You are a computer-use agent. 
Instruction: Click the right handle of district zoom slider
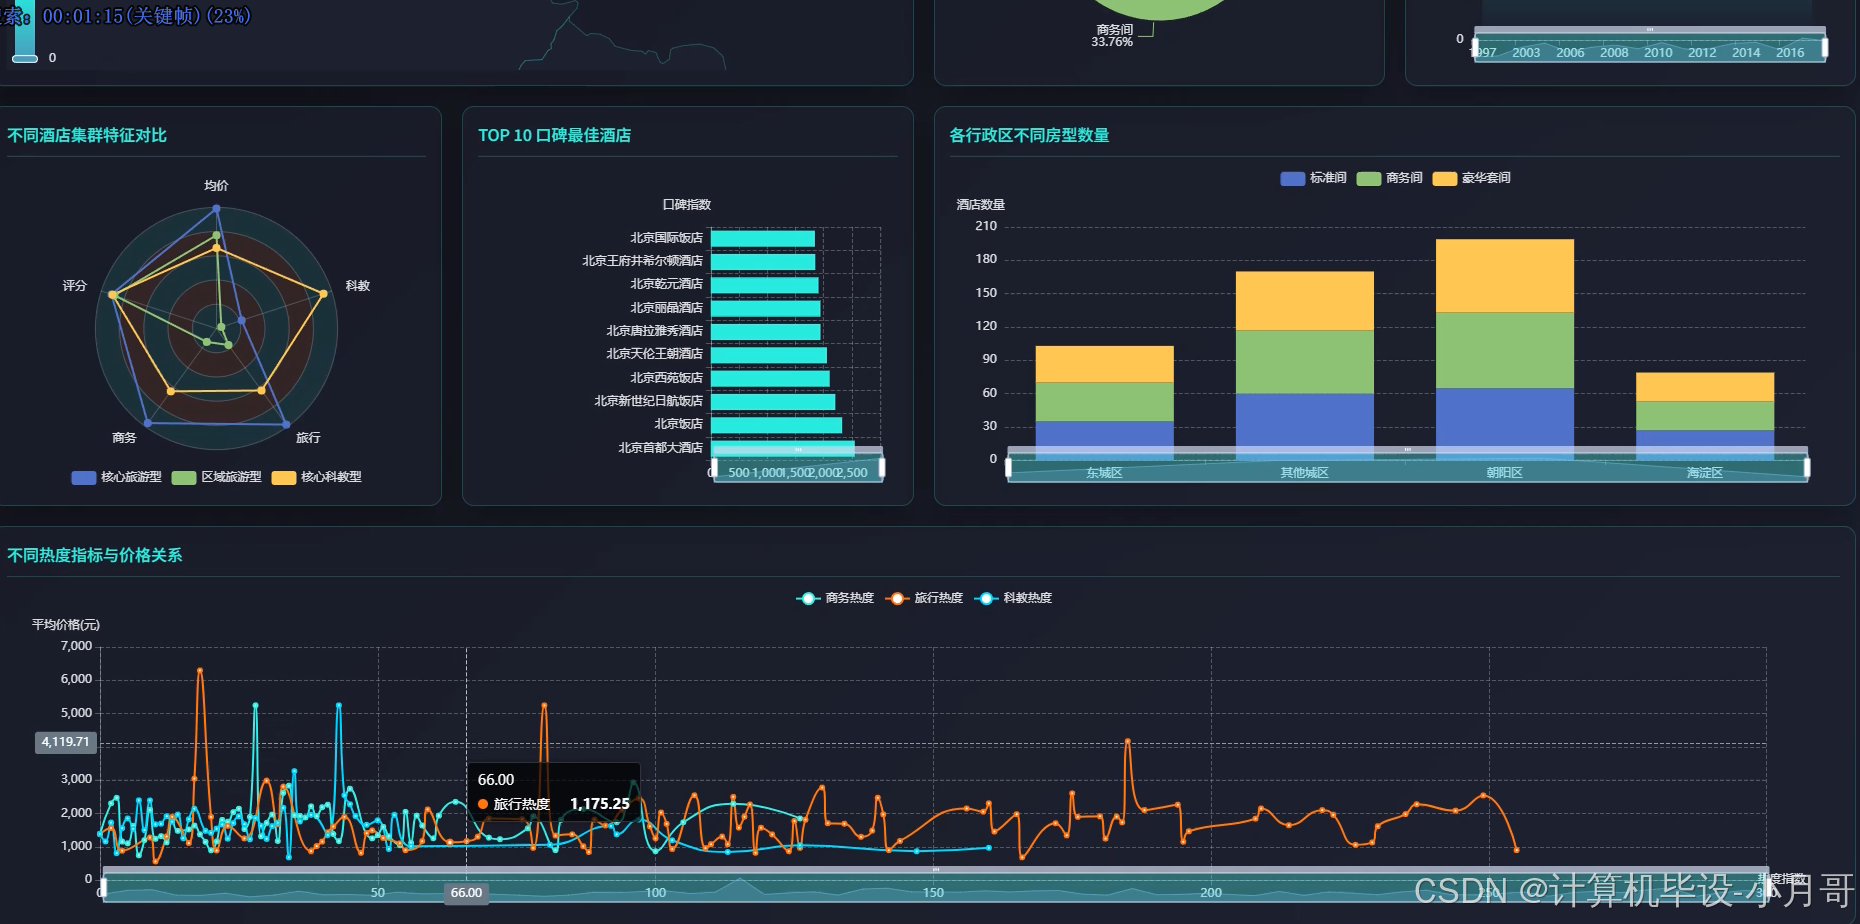click(x=1807, y=467)
